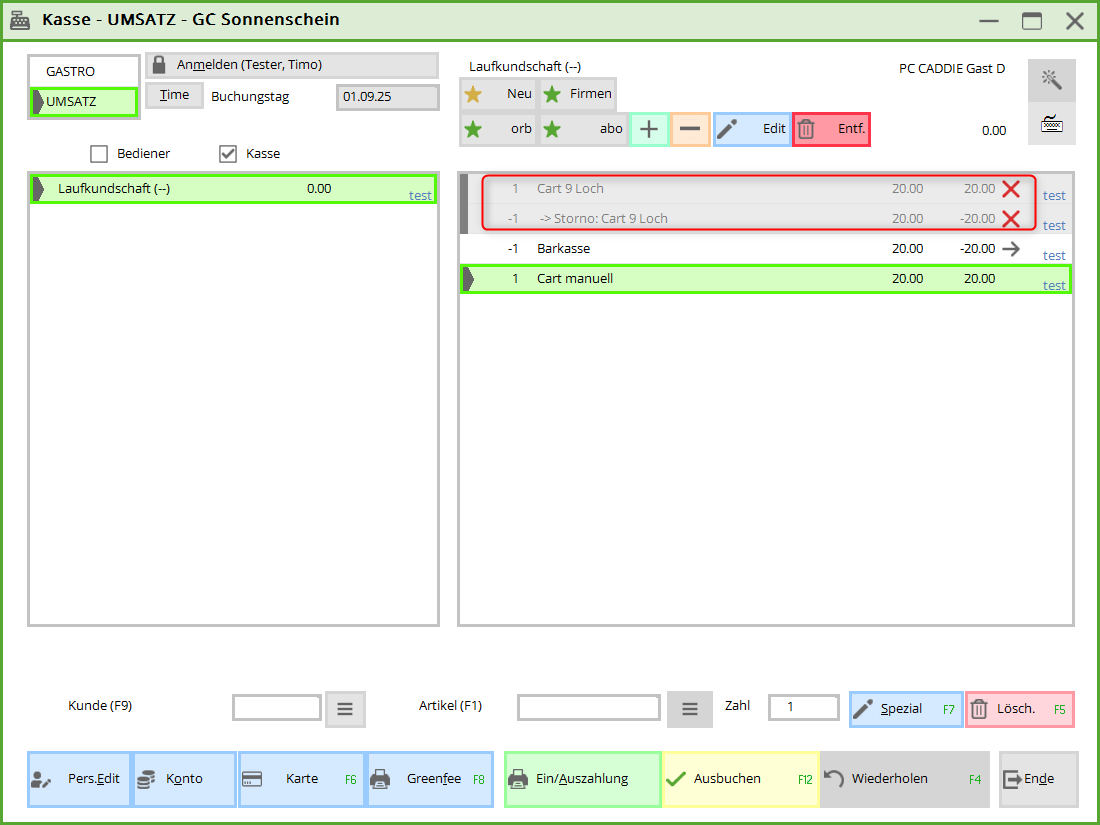Click the magic wand icon
This screenshot has height=825, width=1100.
point(1051,80)
